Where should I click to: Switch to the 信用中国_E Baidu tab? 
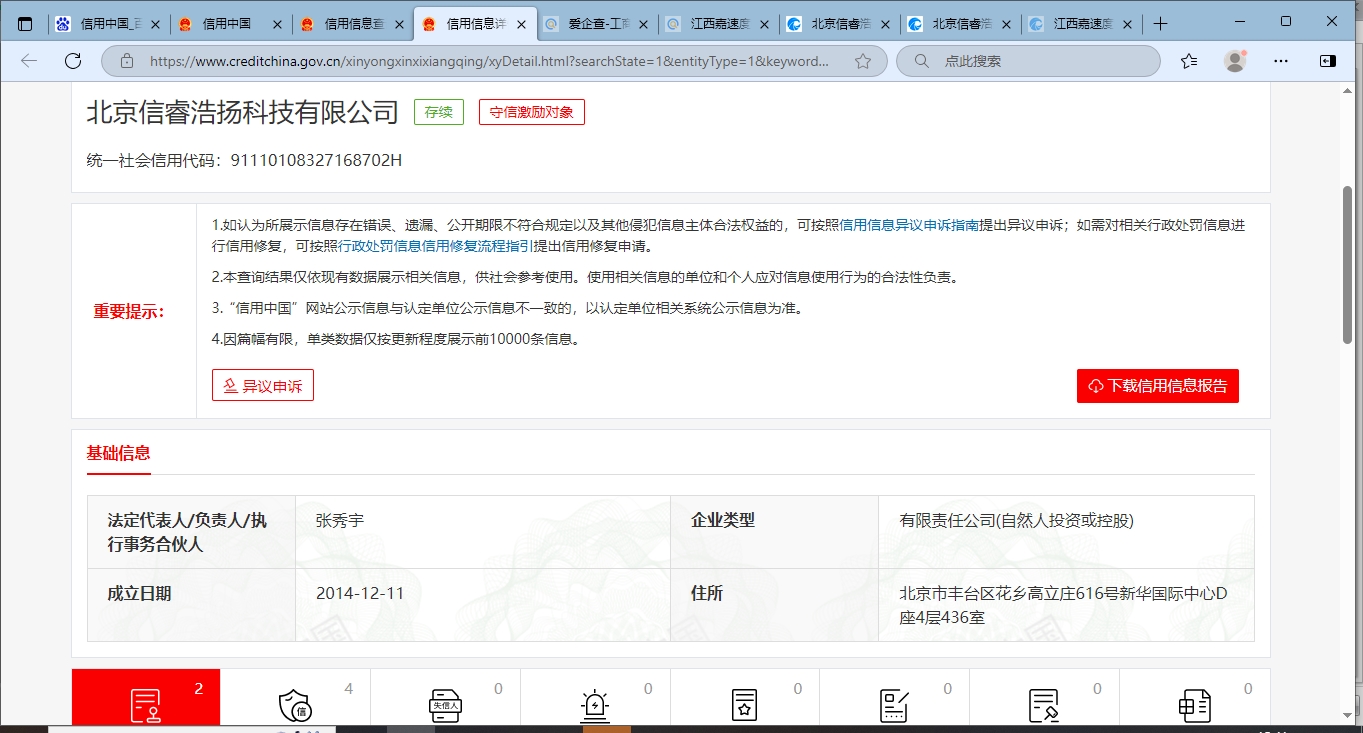[x=108, y=24]
